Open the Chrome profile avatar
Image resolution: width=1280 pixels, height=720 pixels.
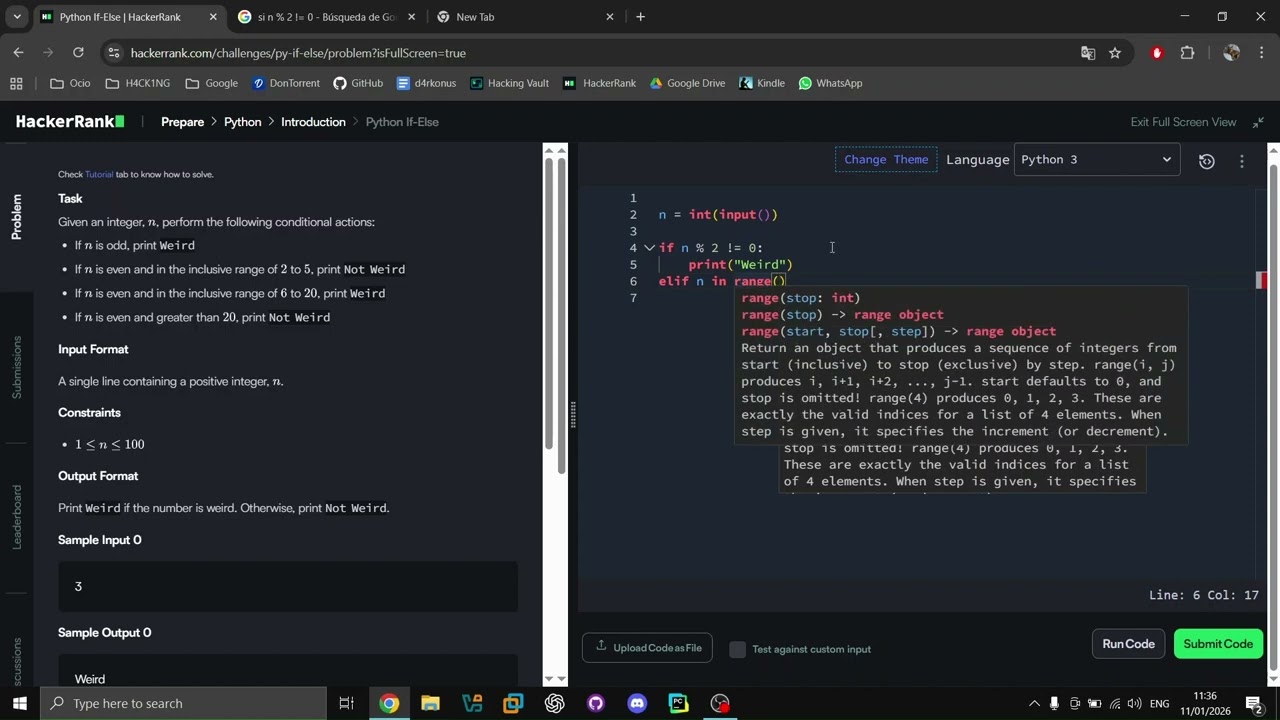(1232, 53)
